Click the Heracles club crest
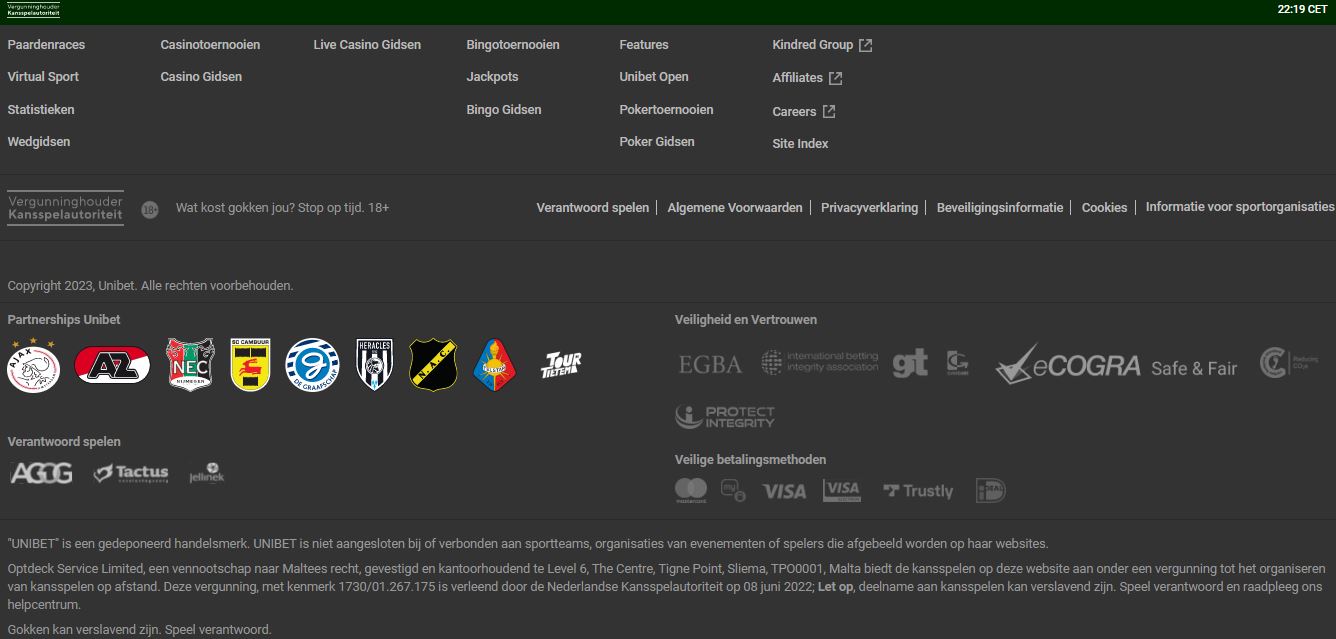 point(375,365)
